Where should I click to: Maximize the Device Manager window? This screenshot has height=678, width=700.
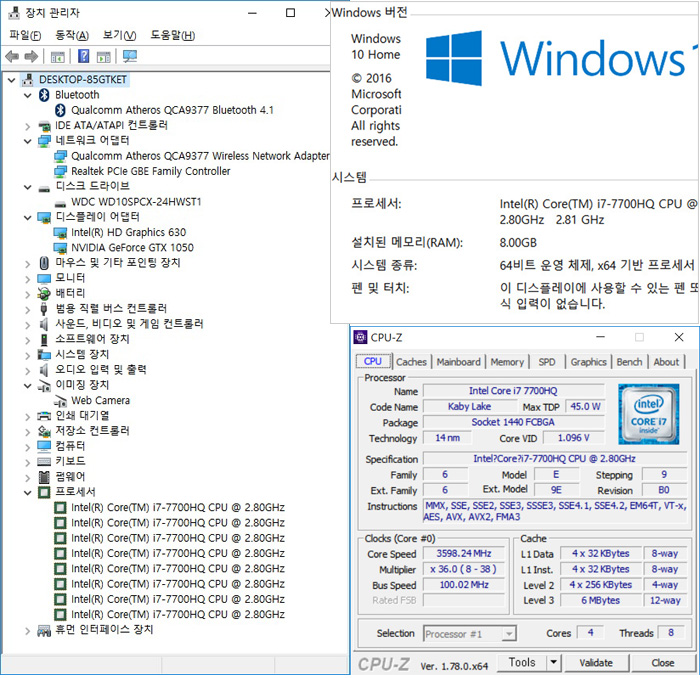pyautogui.click(x=290, y=13)
